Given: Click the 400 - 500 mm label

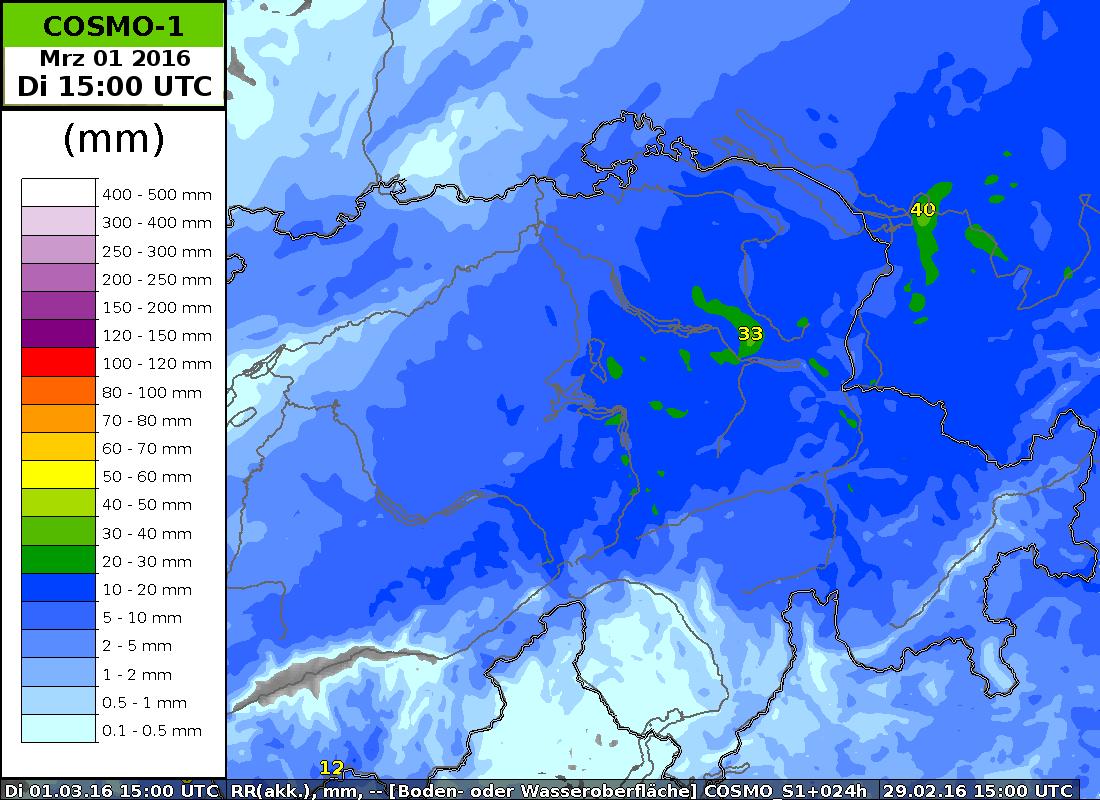Looking at the screenshot, I should click(x=157, y=194).
